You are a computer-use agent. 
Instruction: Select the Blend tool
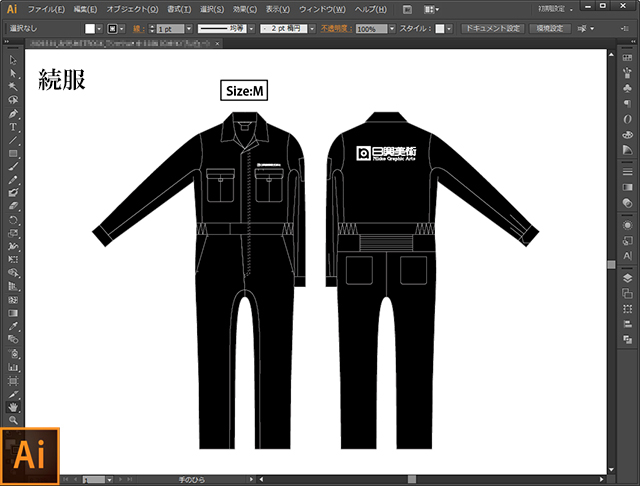tap(13, 339)
